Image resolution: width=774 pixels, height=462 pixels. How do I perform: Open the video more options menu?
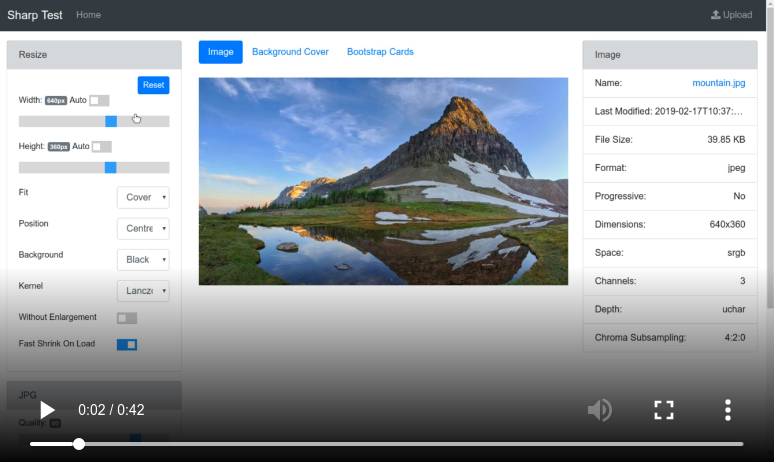click(728, 410)
